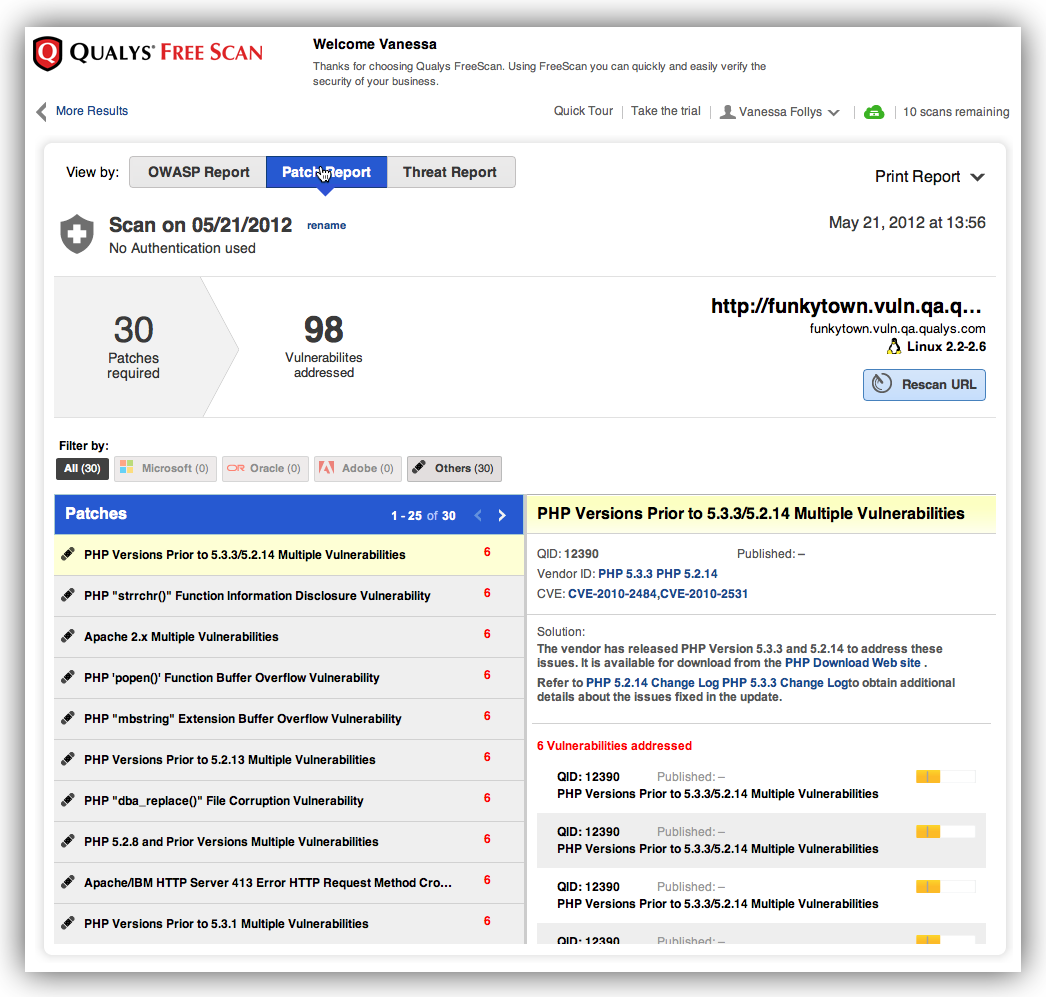Click patch icon of Apache 2.x row
The height and width of the screenshot is (997, 1046).
tap(68, 636)
